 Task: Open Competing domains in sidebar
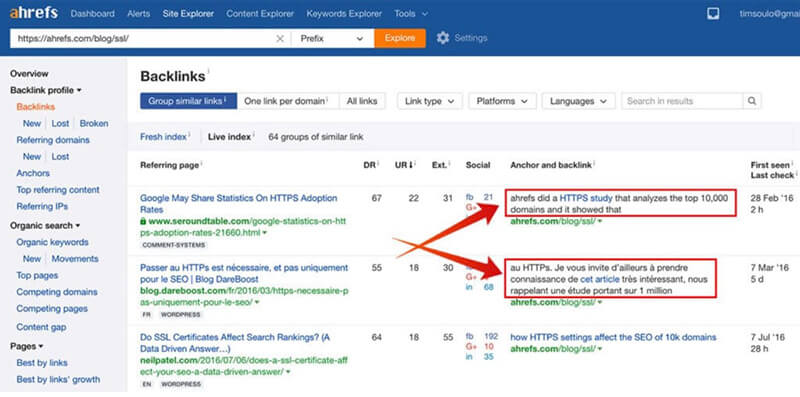[57, 292]
